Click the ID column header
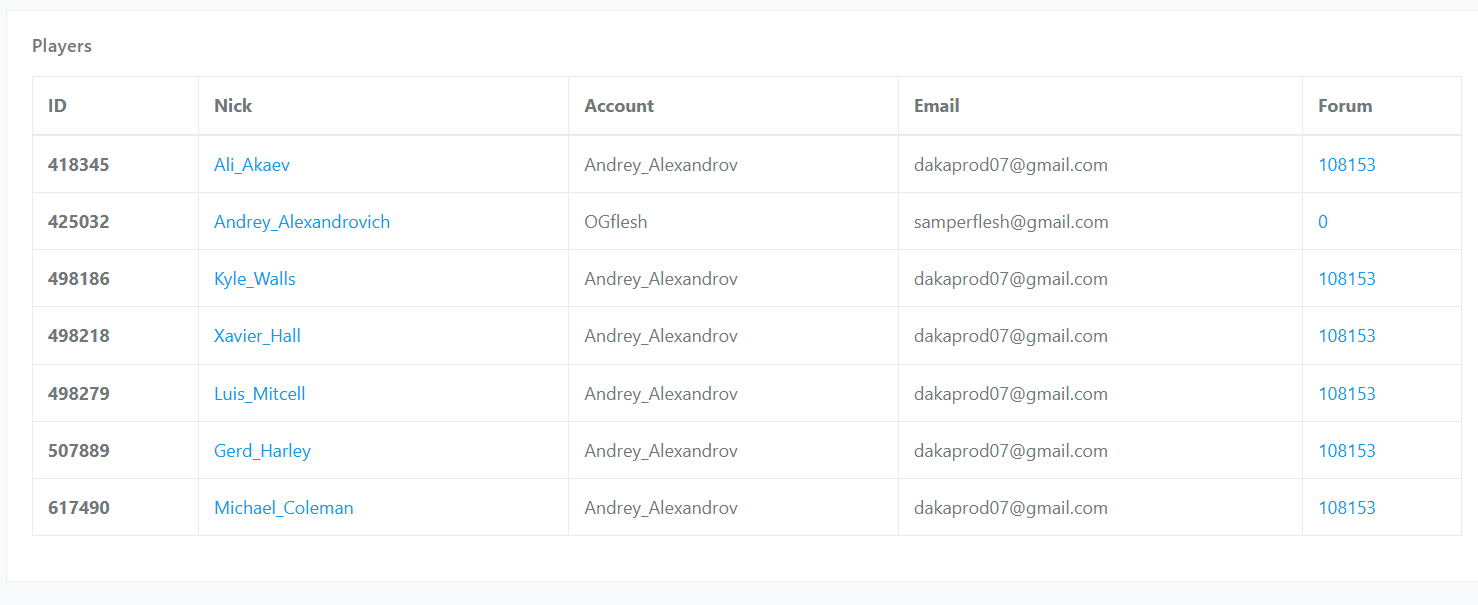The image size is (1478, 605). click(58, 106)
